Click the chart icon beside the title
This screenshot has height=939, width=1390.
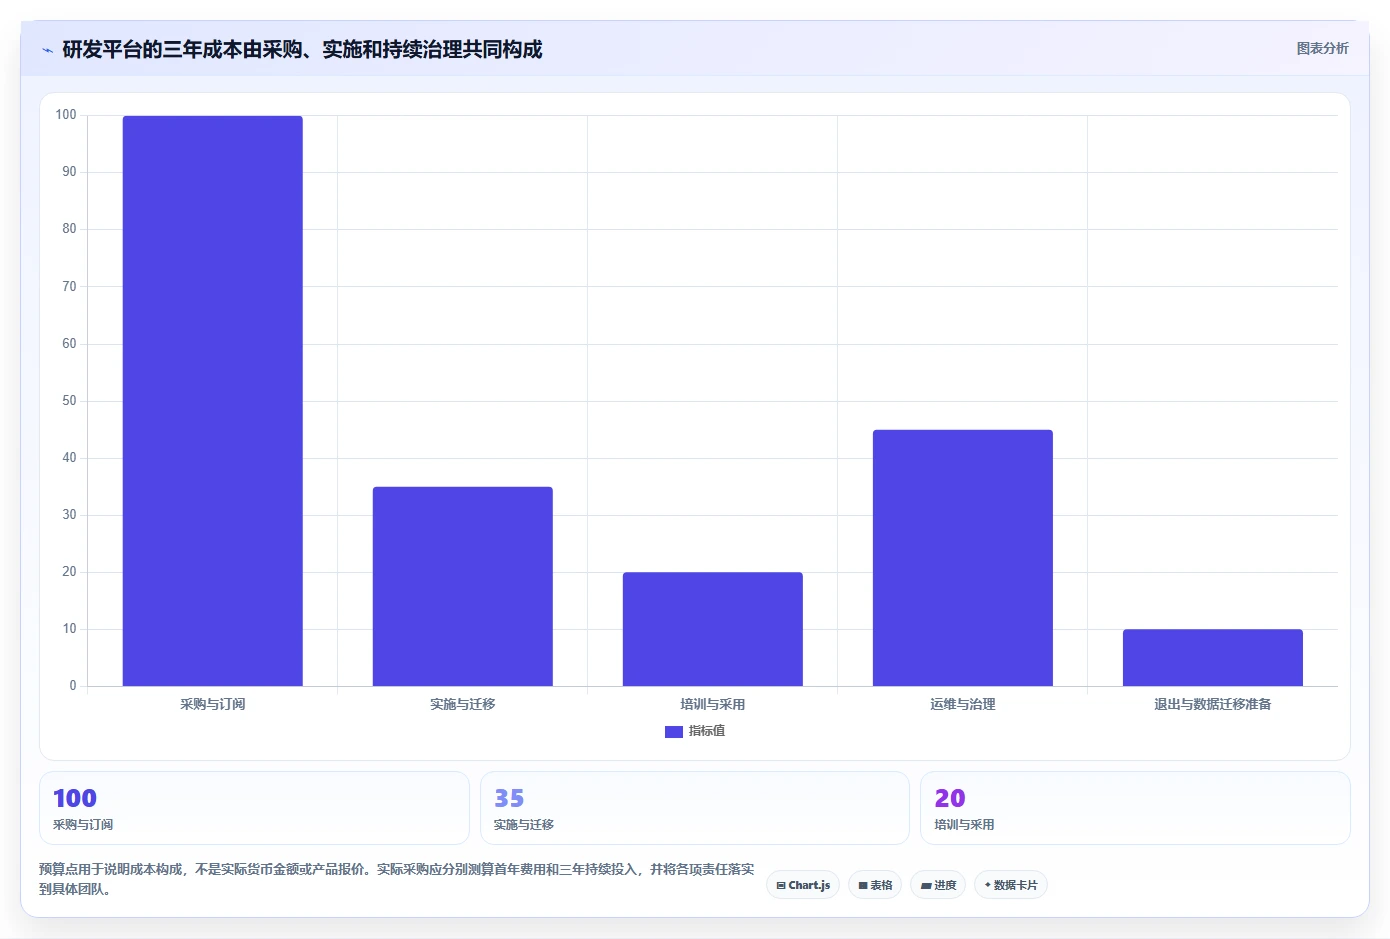pos(47,50)
